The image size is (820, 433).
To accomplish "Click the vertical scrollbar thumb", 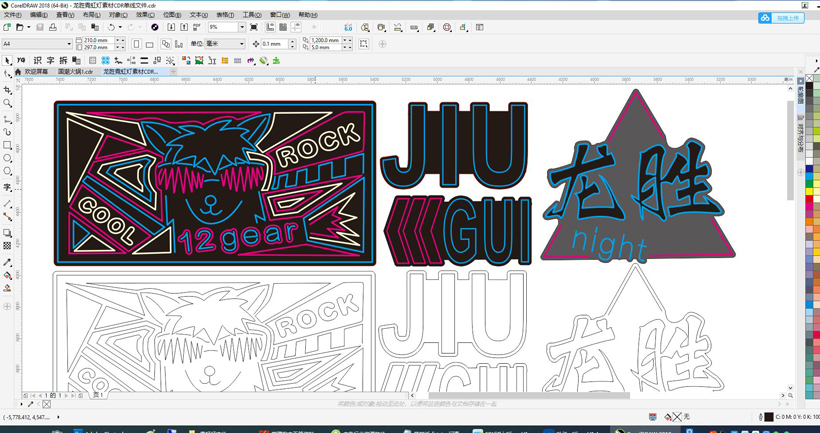I will click(790, 150).
